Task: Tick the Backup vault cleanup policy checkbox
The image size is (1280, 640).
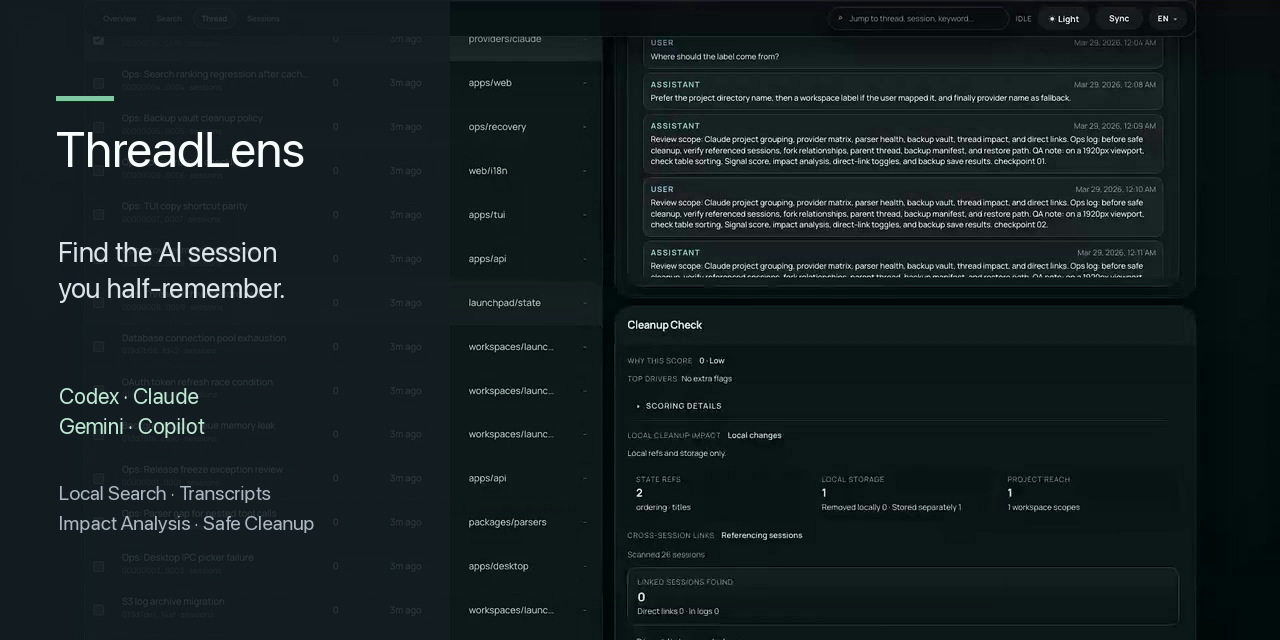Action: [x=99, y=127]
